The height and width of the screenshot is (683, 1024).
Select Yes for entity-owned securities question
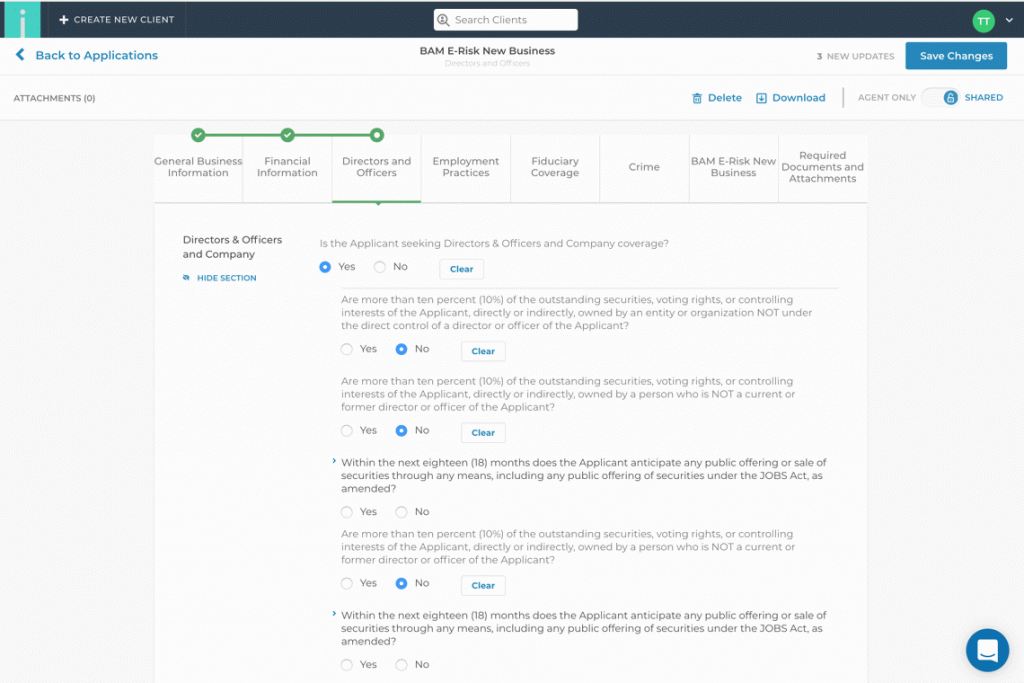pyautogui.click(x=347, y=349)
